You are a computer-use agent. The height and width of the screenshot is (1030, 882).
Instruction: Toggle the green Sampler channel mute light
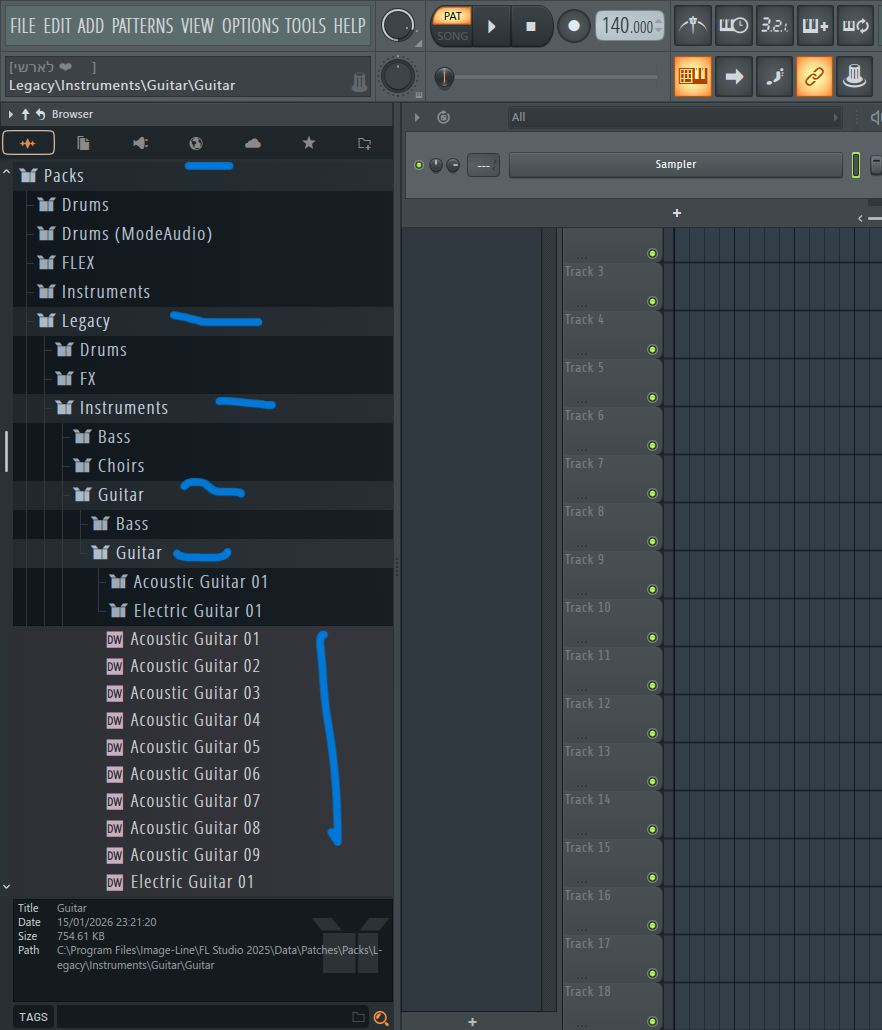coord(421,164)
